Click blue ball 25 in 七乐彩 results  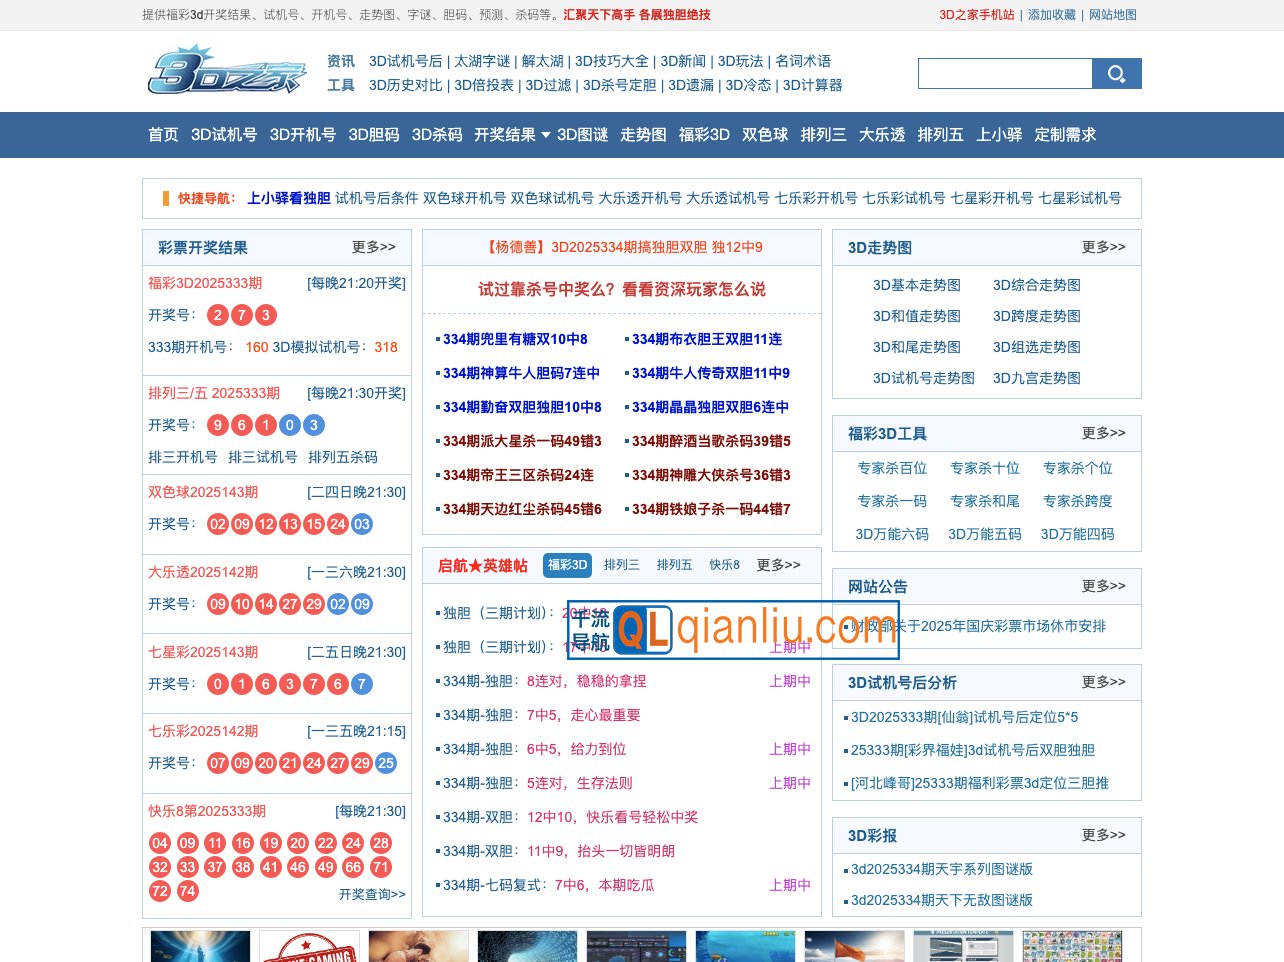[386, 763]
